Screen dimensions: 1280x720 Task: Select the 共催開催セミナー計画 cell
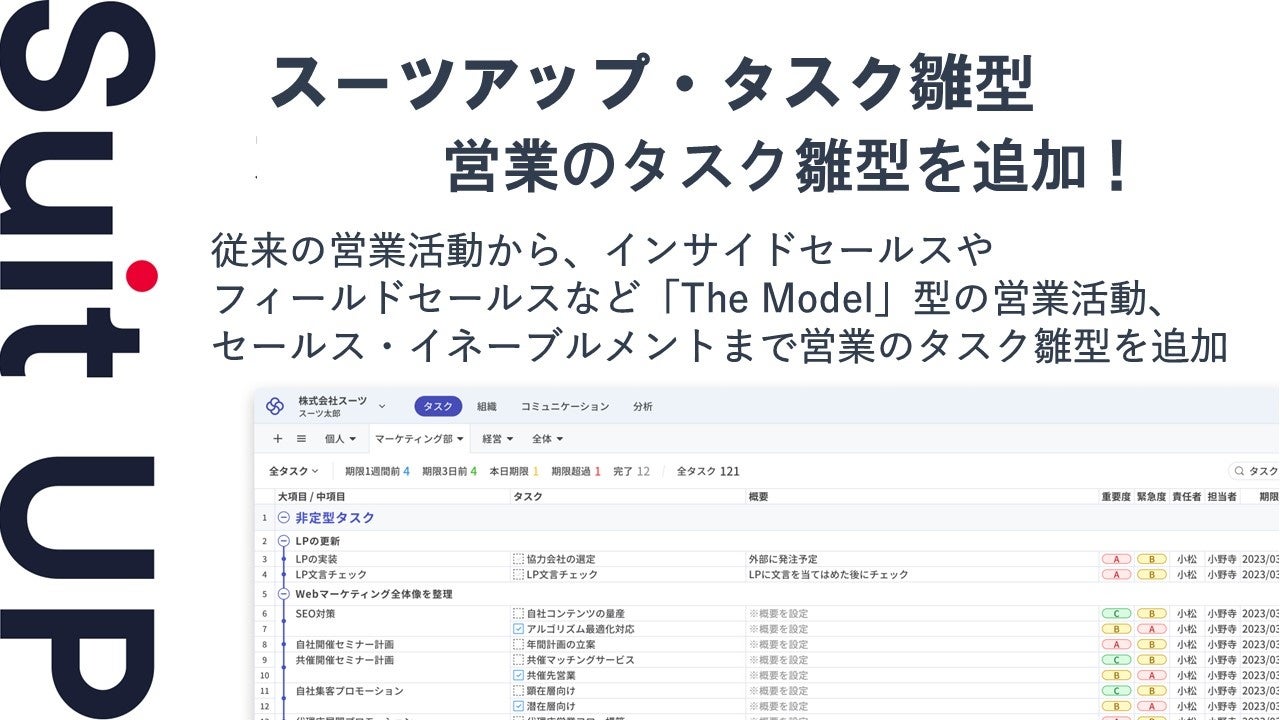pyautogui.click(x=345, y=660)
